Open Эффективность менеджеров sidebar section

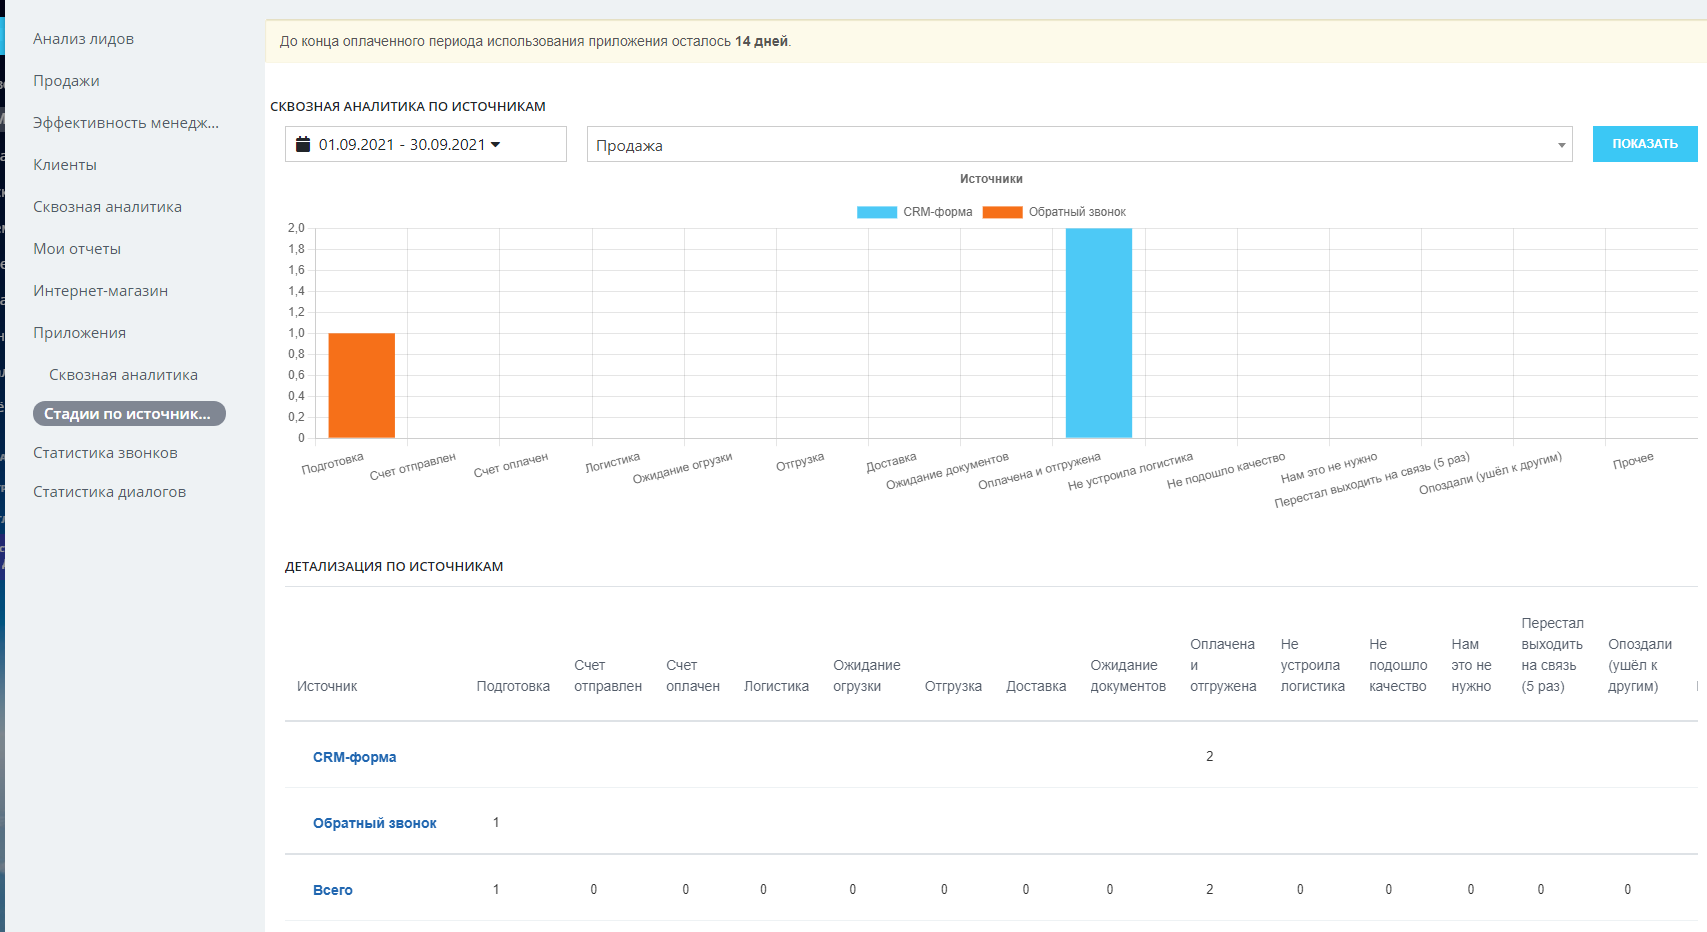point(125,123)
